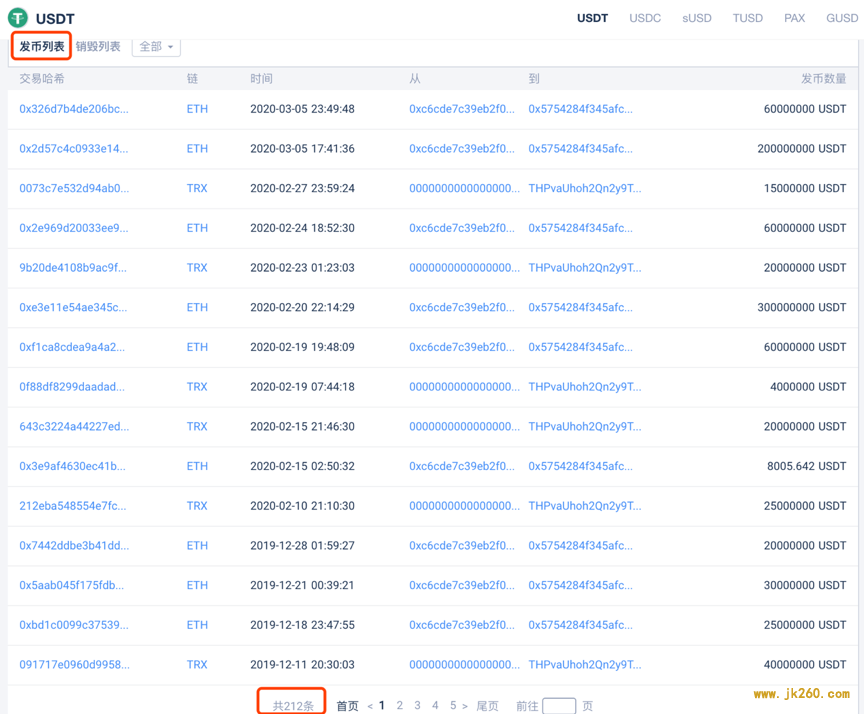Click the 链 column header
Screen dimensions: 864x714
[x=192, y=79]
